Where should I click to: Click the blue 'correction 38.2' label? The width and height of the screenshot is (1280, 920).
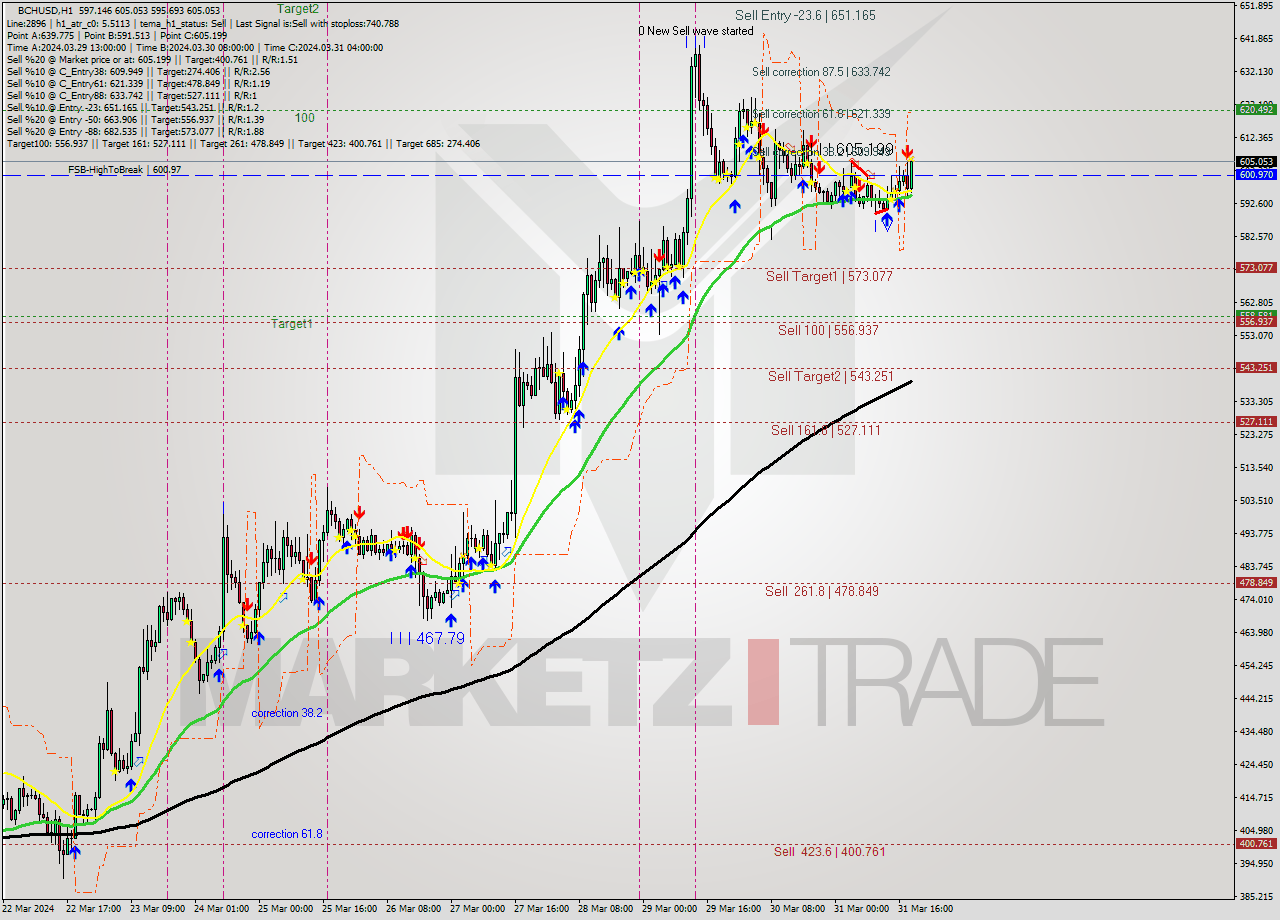coord(287,713)
